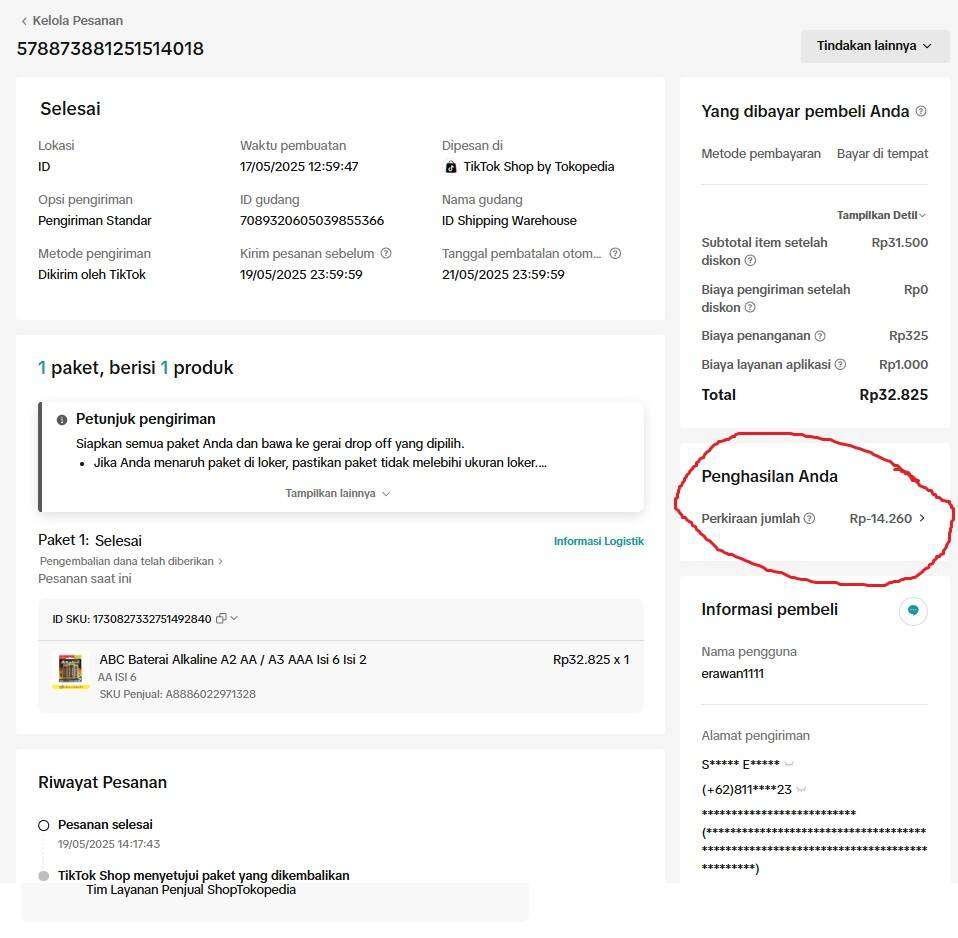The image size is (958, 938).
Task: Expand the chevron next to SKU ID
Action: [235, 618]
